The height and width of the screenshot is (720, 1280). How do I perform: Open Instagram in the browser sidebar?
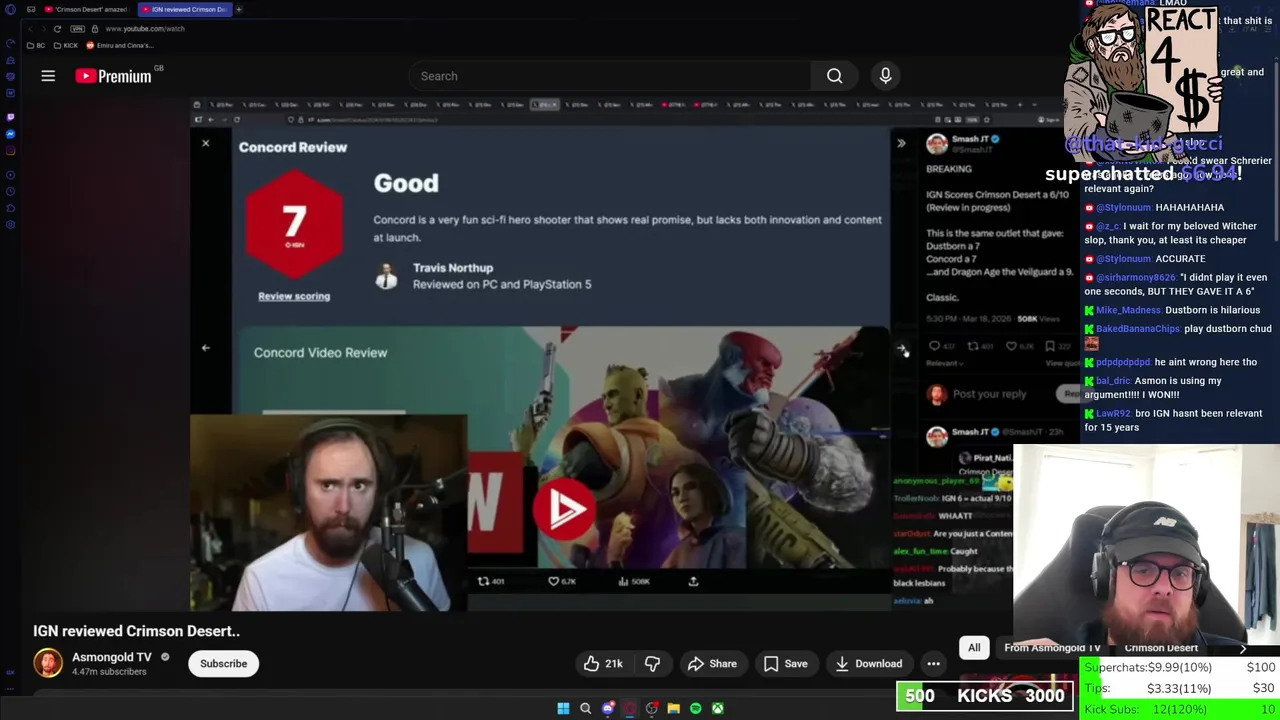(10, 151)
